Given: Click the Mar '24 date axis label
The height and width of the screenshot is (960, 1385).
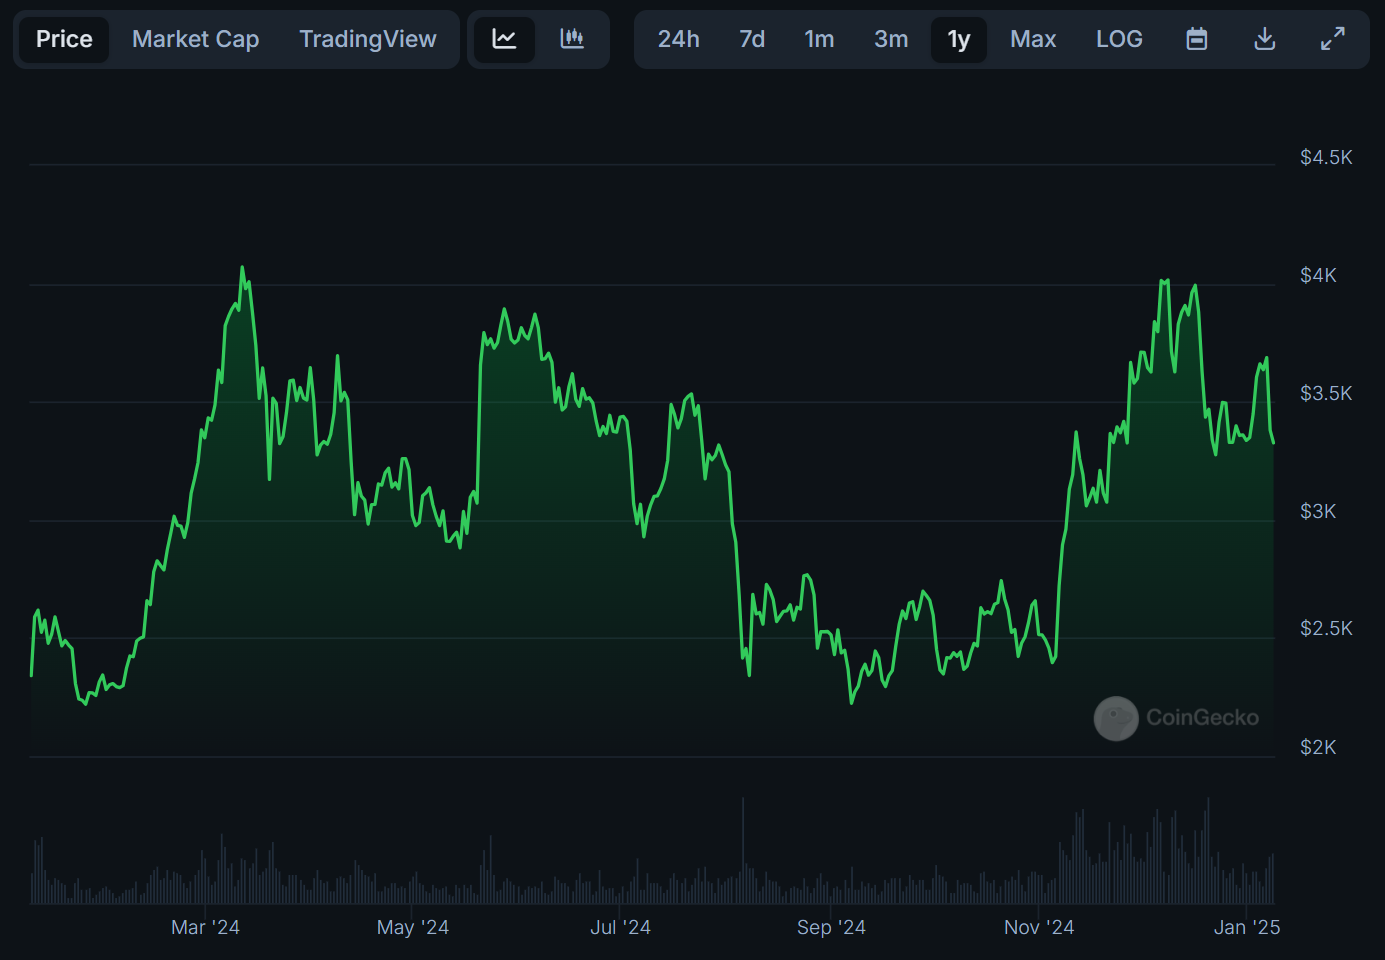Looking at the screenshot, I should (x=205, y=927).
